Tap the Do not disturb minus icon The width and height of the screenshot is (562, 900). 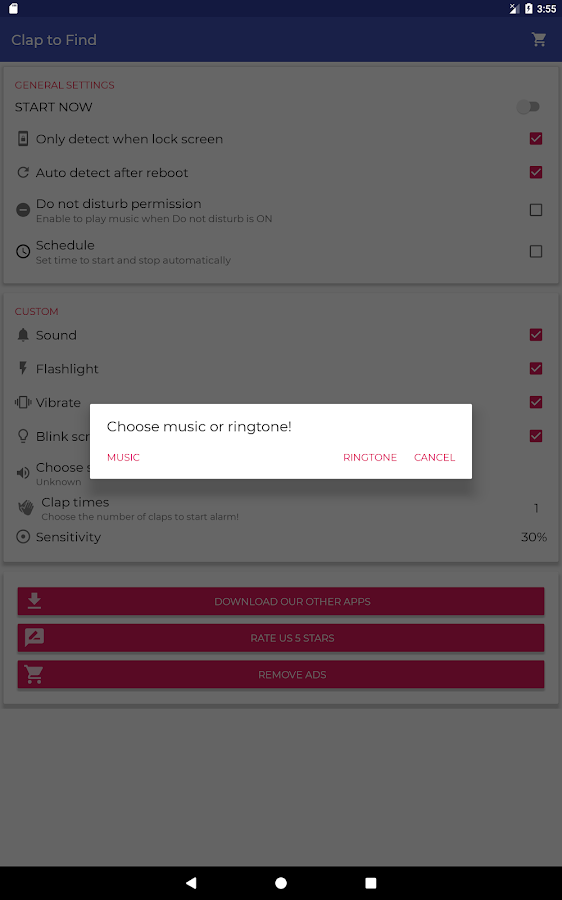[x=23, y=210]
